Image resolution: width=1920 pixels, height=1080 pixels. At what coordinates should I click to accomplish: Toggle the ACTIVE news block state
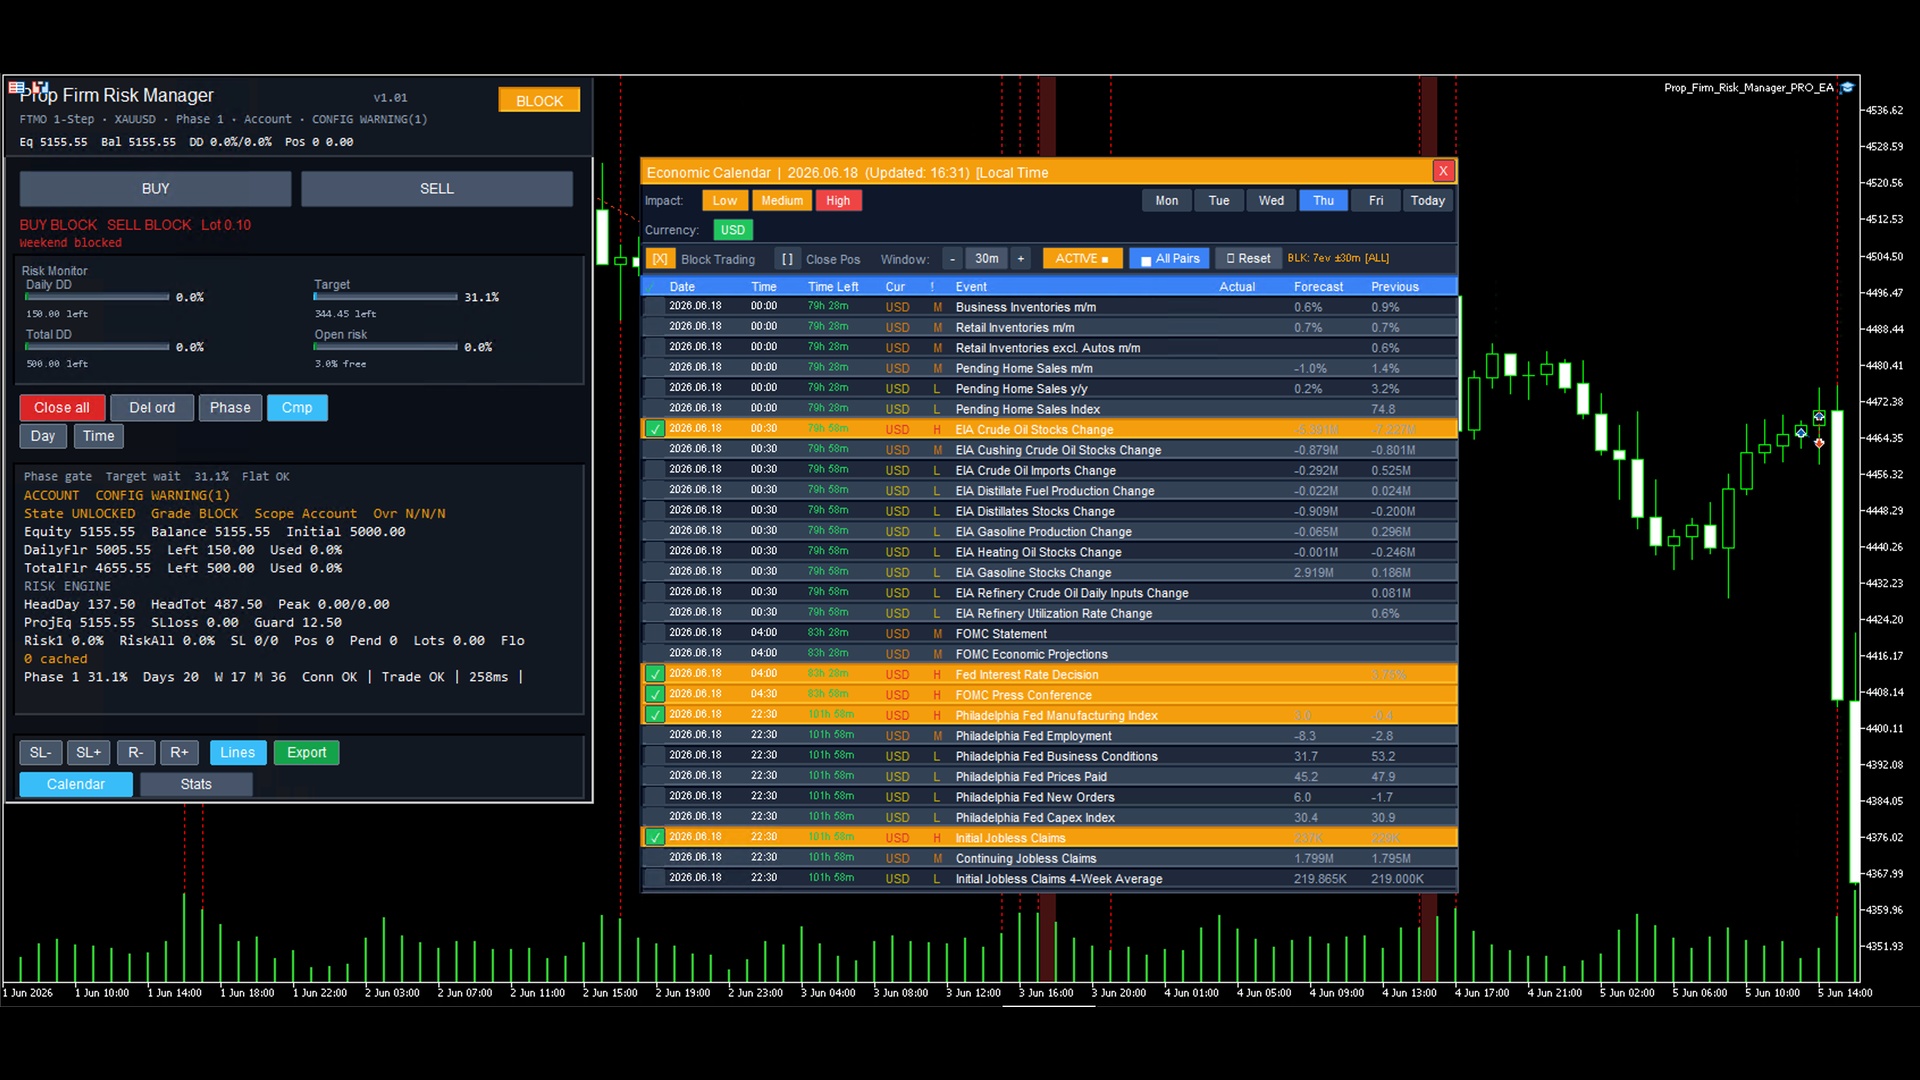pos(1082,259)
